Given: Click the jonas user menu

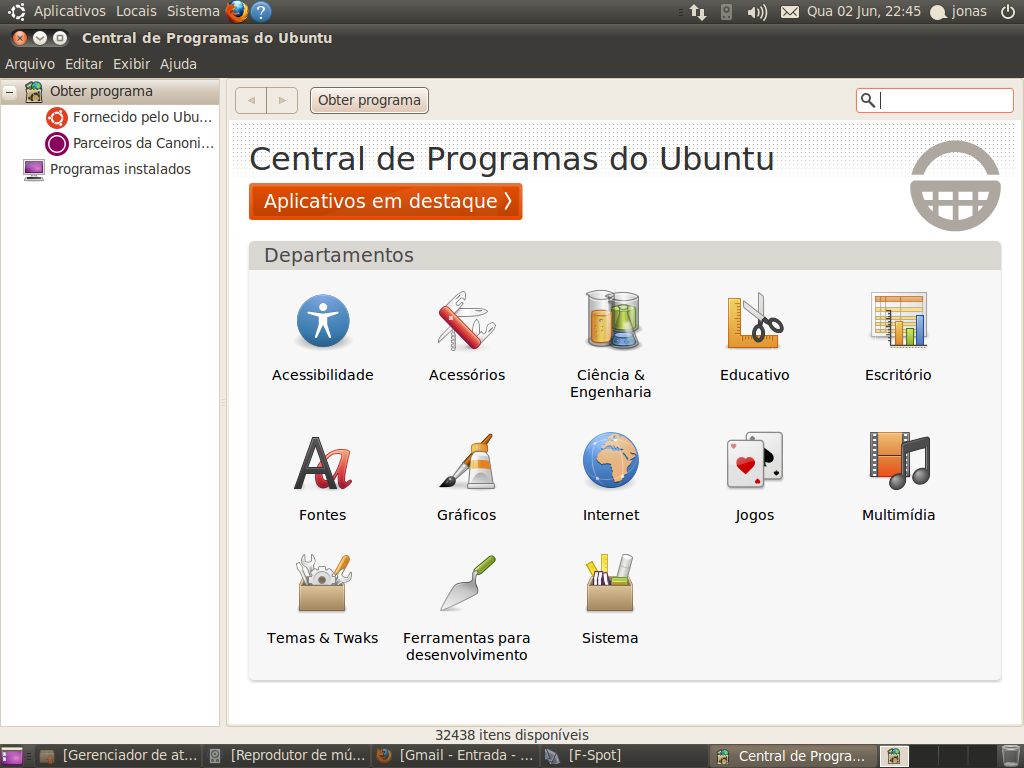Looking at the screenshot, I should coord(958,12).
